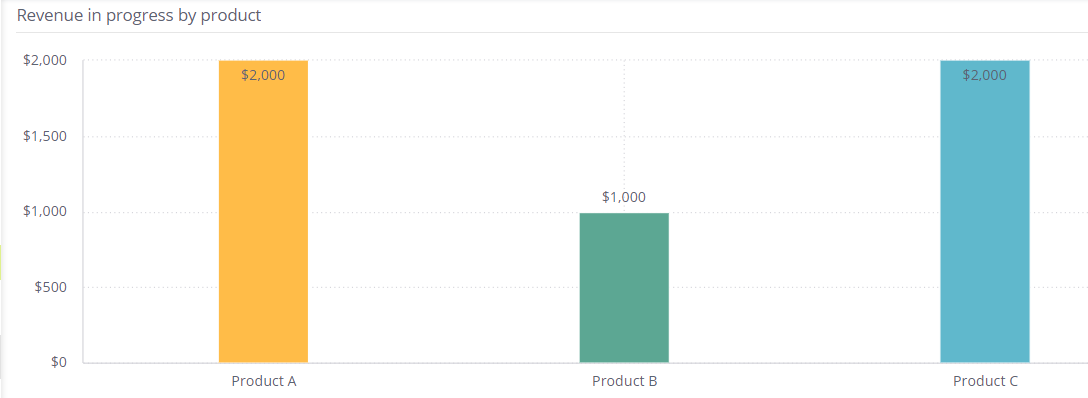Click the $0 y-axis tick label
The image size is (1088, 398).
58,362
